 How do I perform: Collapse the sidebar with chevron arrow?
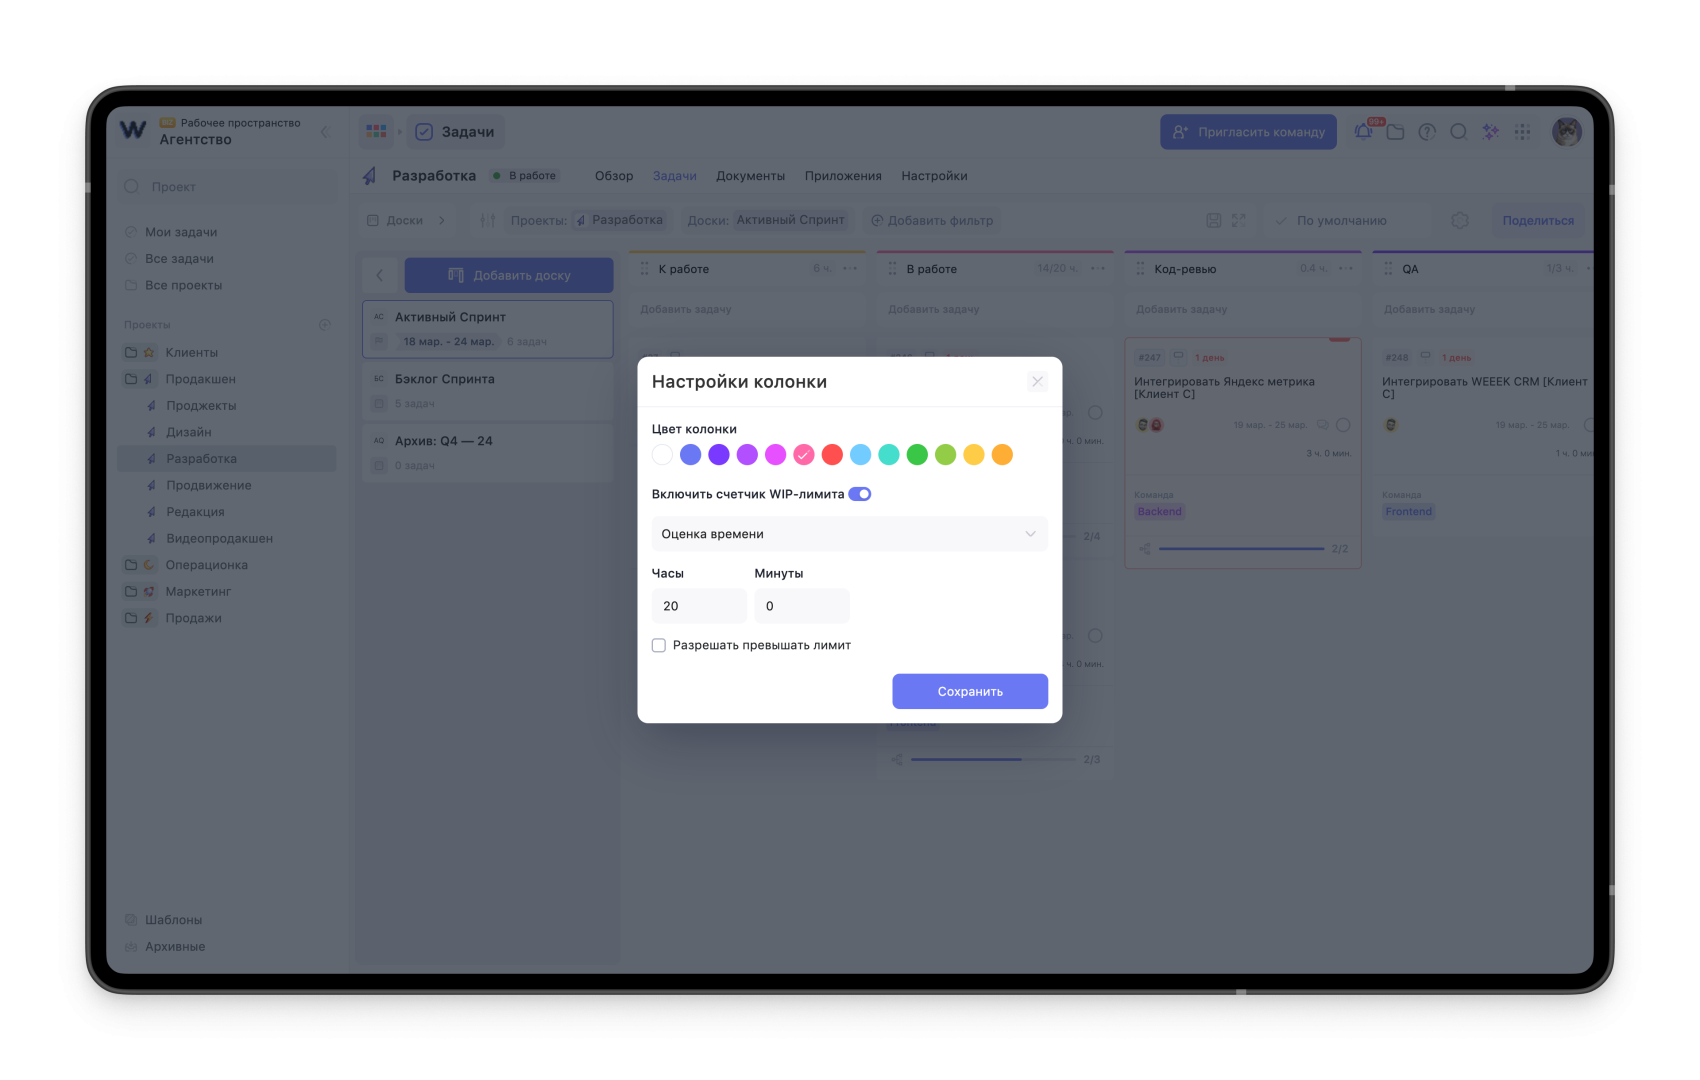pyautogui.click(x=324, y=132)
